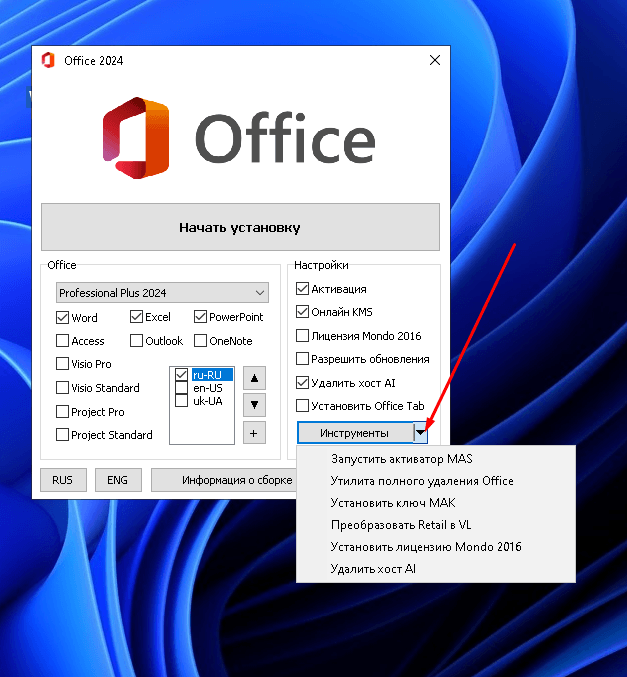This screenshot has width=627, height=677.
Task: Click the Office logo icon in title bar
Action: point(48,60)
